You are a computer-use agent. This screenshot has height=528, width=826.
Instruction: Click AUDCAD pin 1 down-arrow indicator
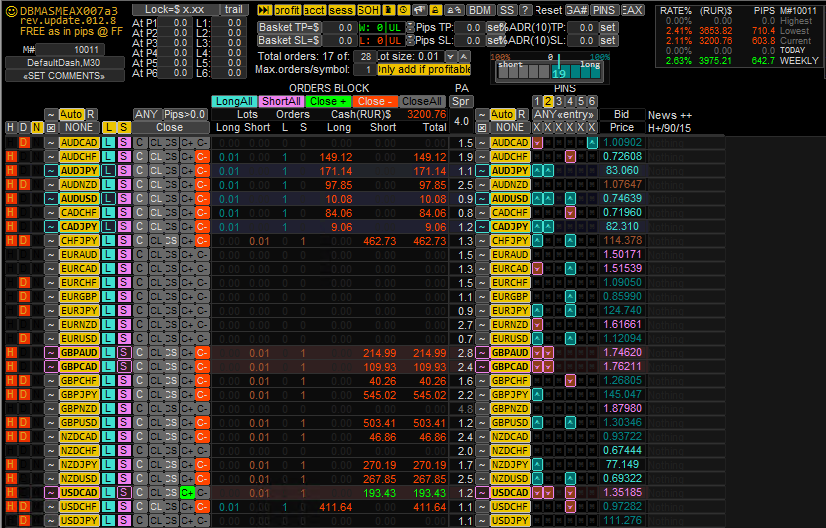click(537, 143)
